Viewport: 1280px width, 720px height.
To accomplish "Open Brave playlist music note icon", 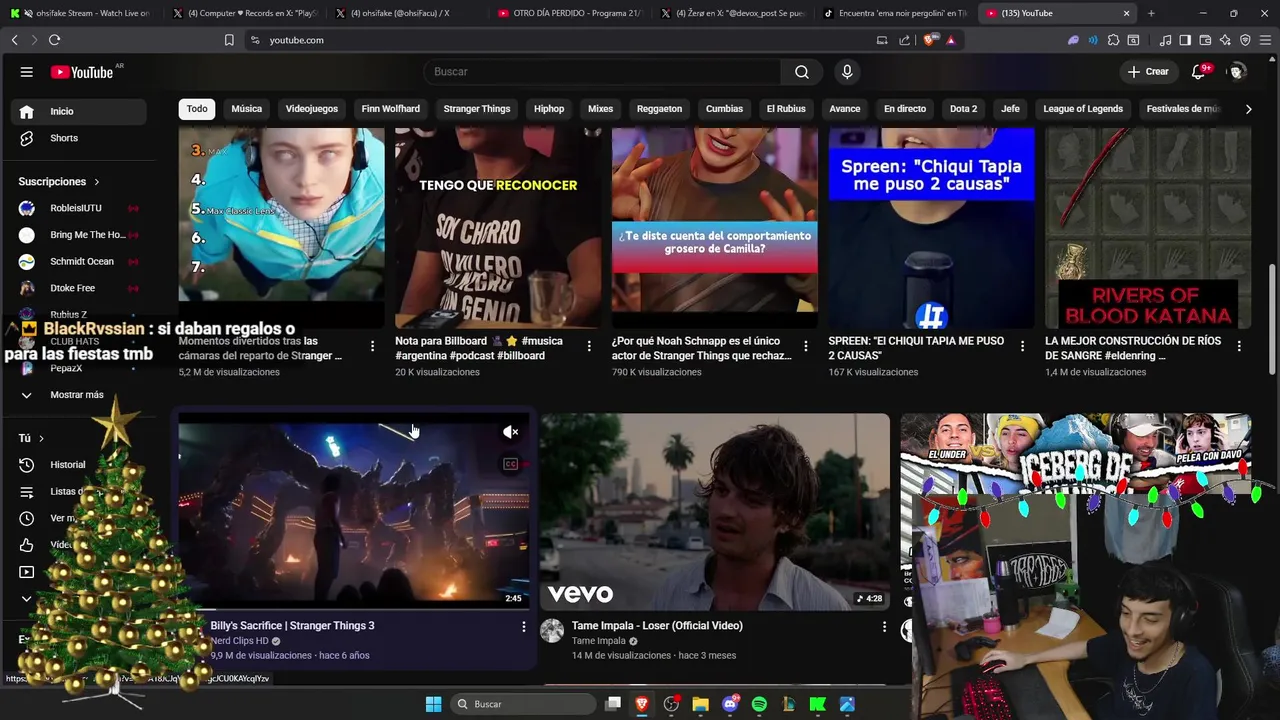I will (1165, 40).
